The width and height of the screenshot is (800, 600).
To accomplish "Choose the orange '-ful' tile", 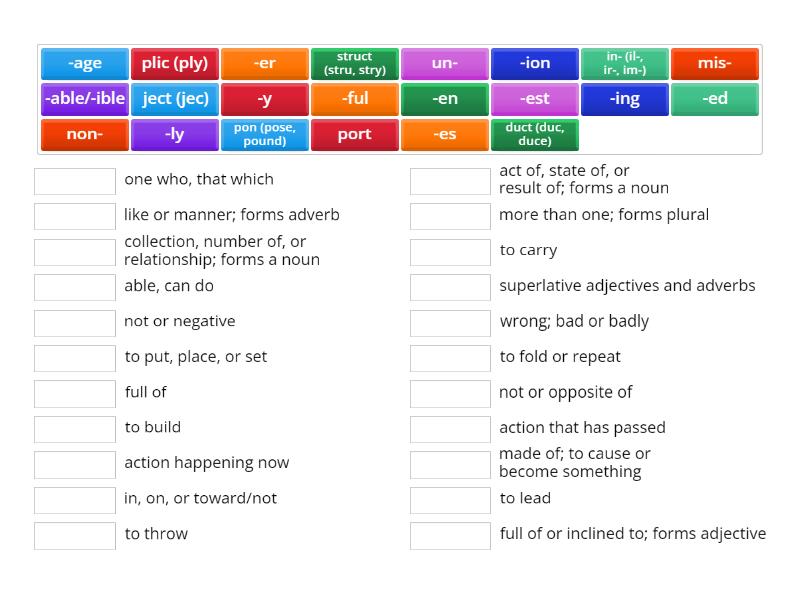I will [355, 99].
